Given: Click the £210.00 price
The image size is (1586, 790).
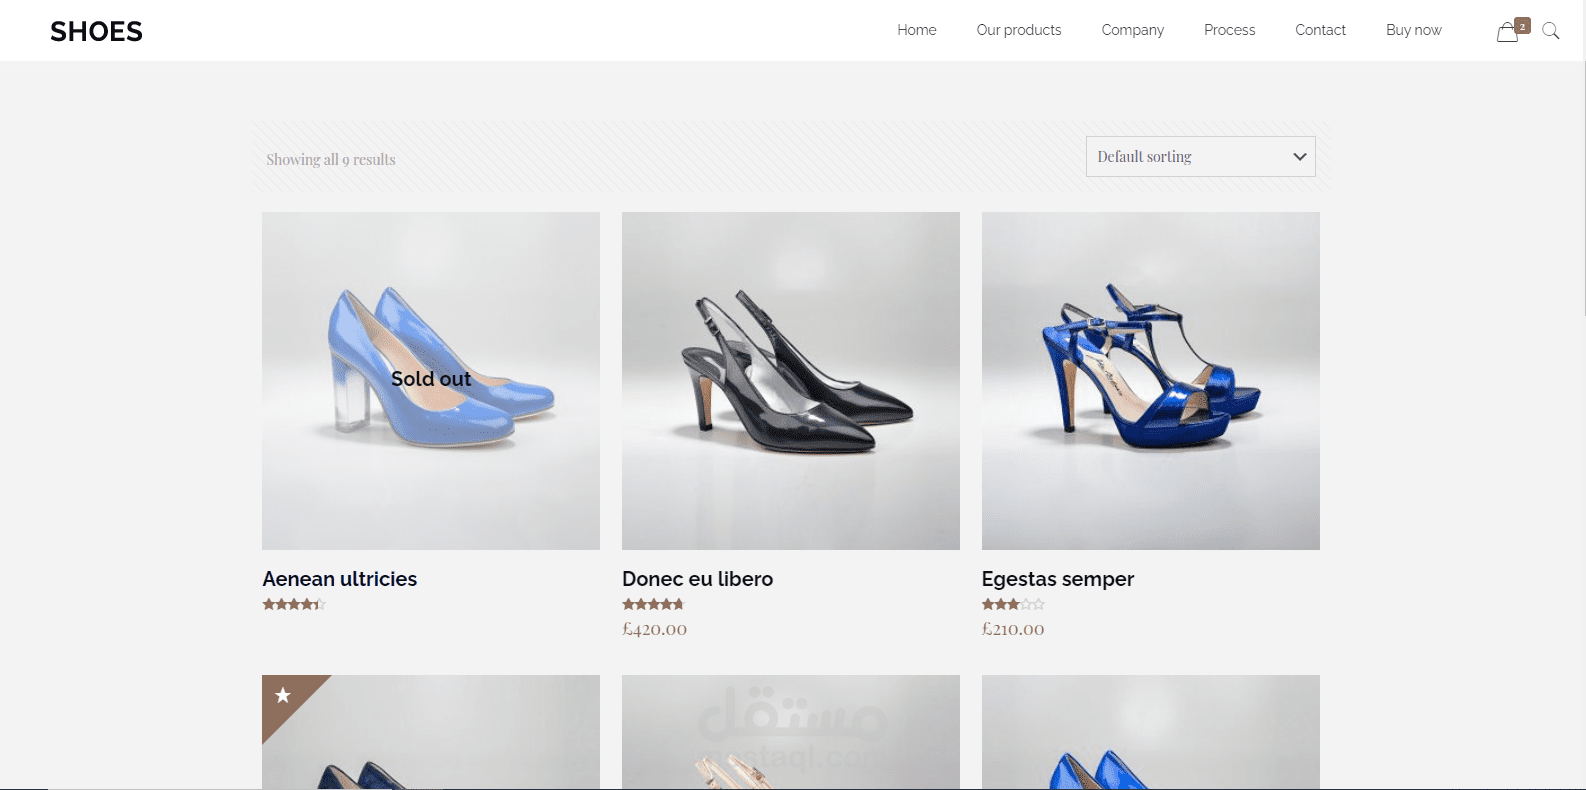Looking at the screenshot, I should (1013, 629).
